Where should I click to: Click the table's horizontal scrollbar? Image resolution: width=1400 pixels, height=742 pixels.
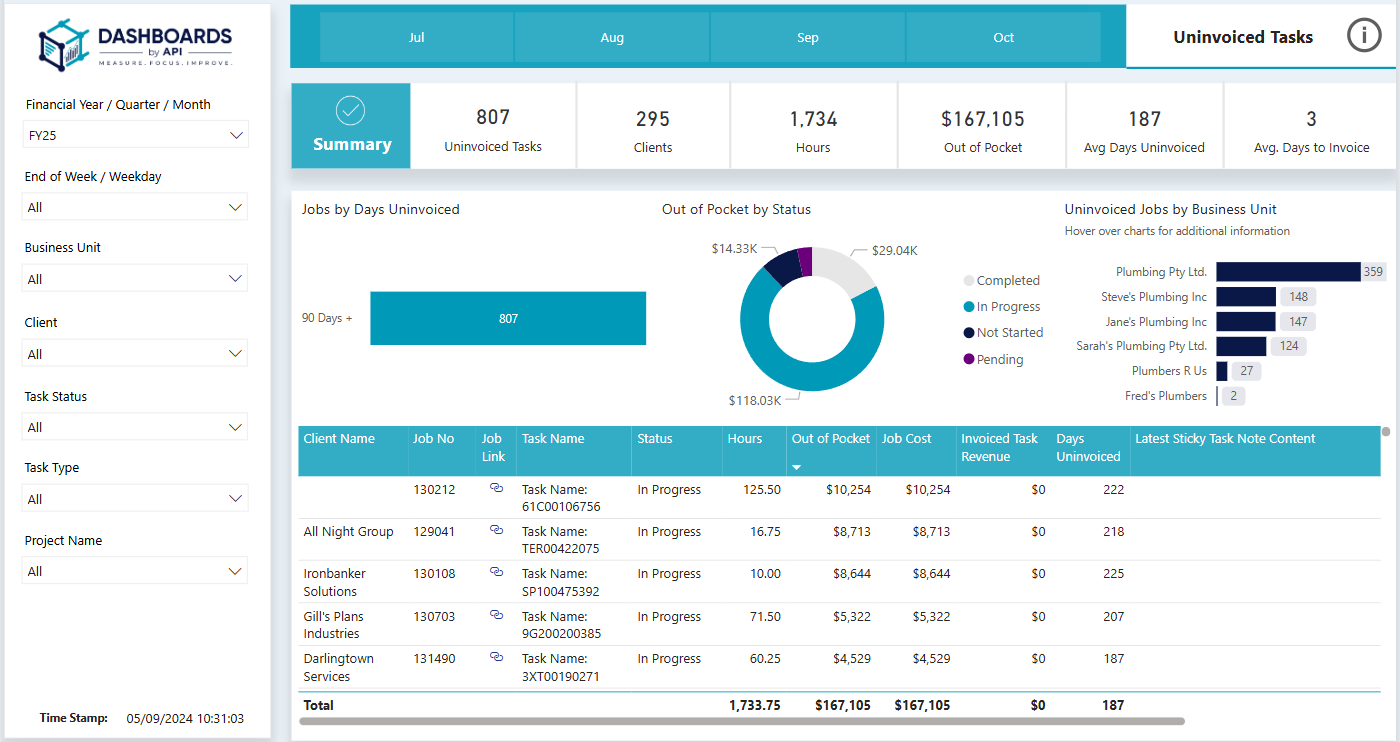740,720
